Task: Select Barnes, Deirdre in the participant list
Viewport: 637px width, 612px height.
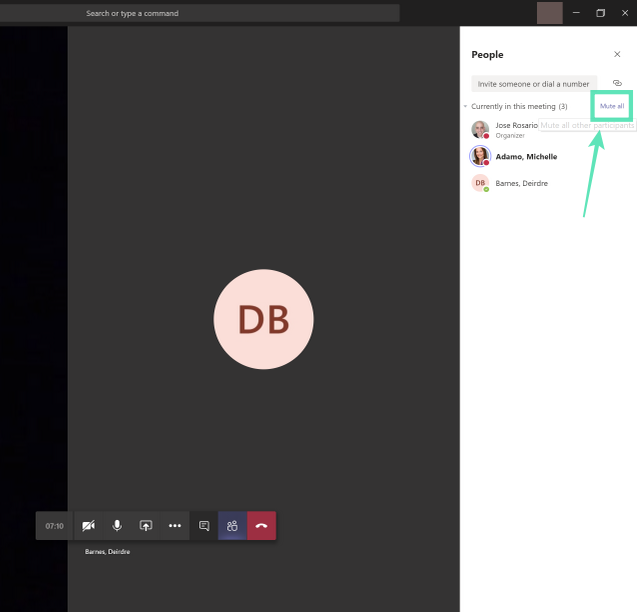Action: (521, 183)
